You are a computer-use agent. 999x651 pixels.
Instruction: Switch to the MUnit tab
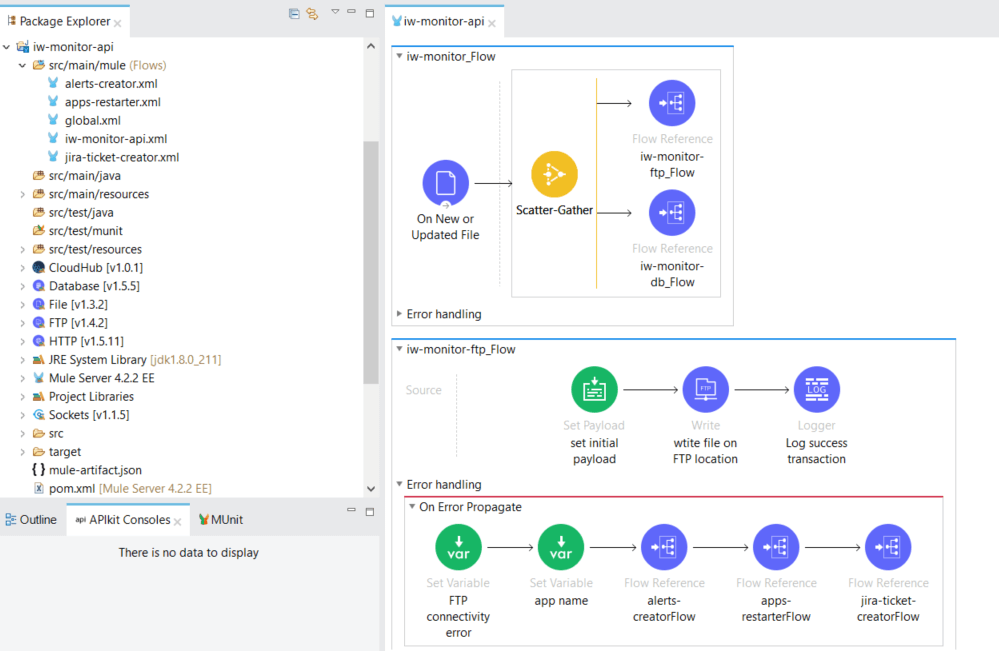[x=220, y=520]
